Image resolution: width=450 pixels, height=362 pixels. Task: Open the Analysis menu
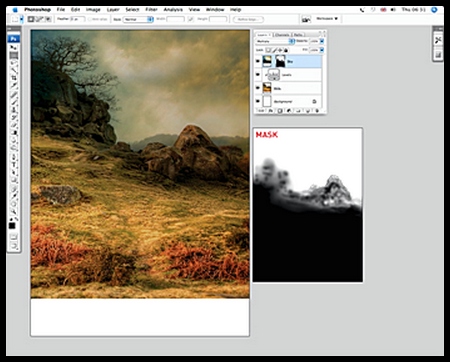(x=173, y=10)
